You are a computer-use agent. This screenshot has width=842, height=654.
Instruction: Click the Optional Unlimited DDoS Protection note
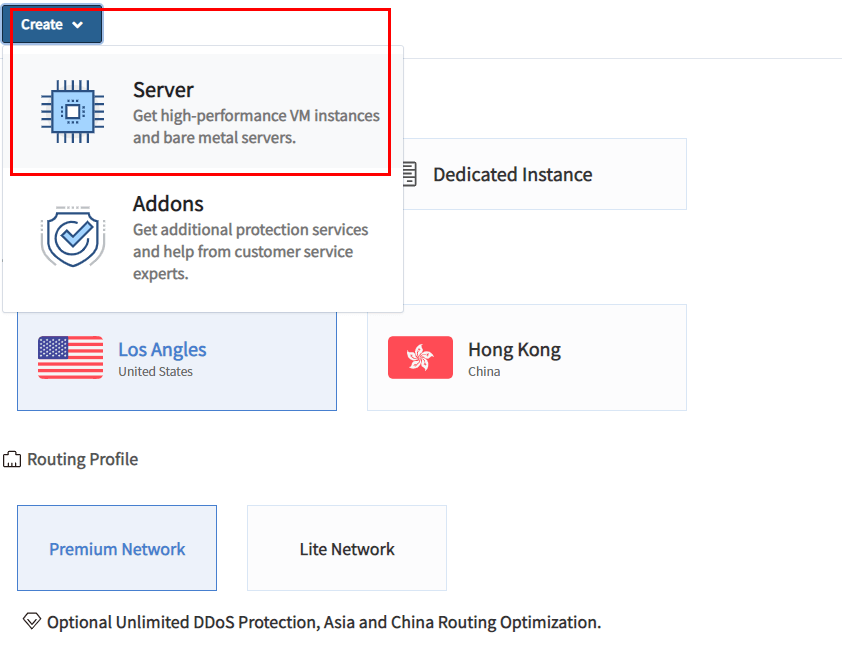pyautogui.click(x=324, y=622)
